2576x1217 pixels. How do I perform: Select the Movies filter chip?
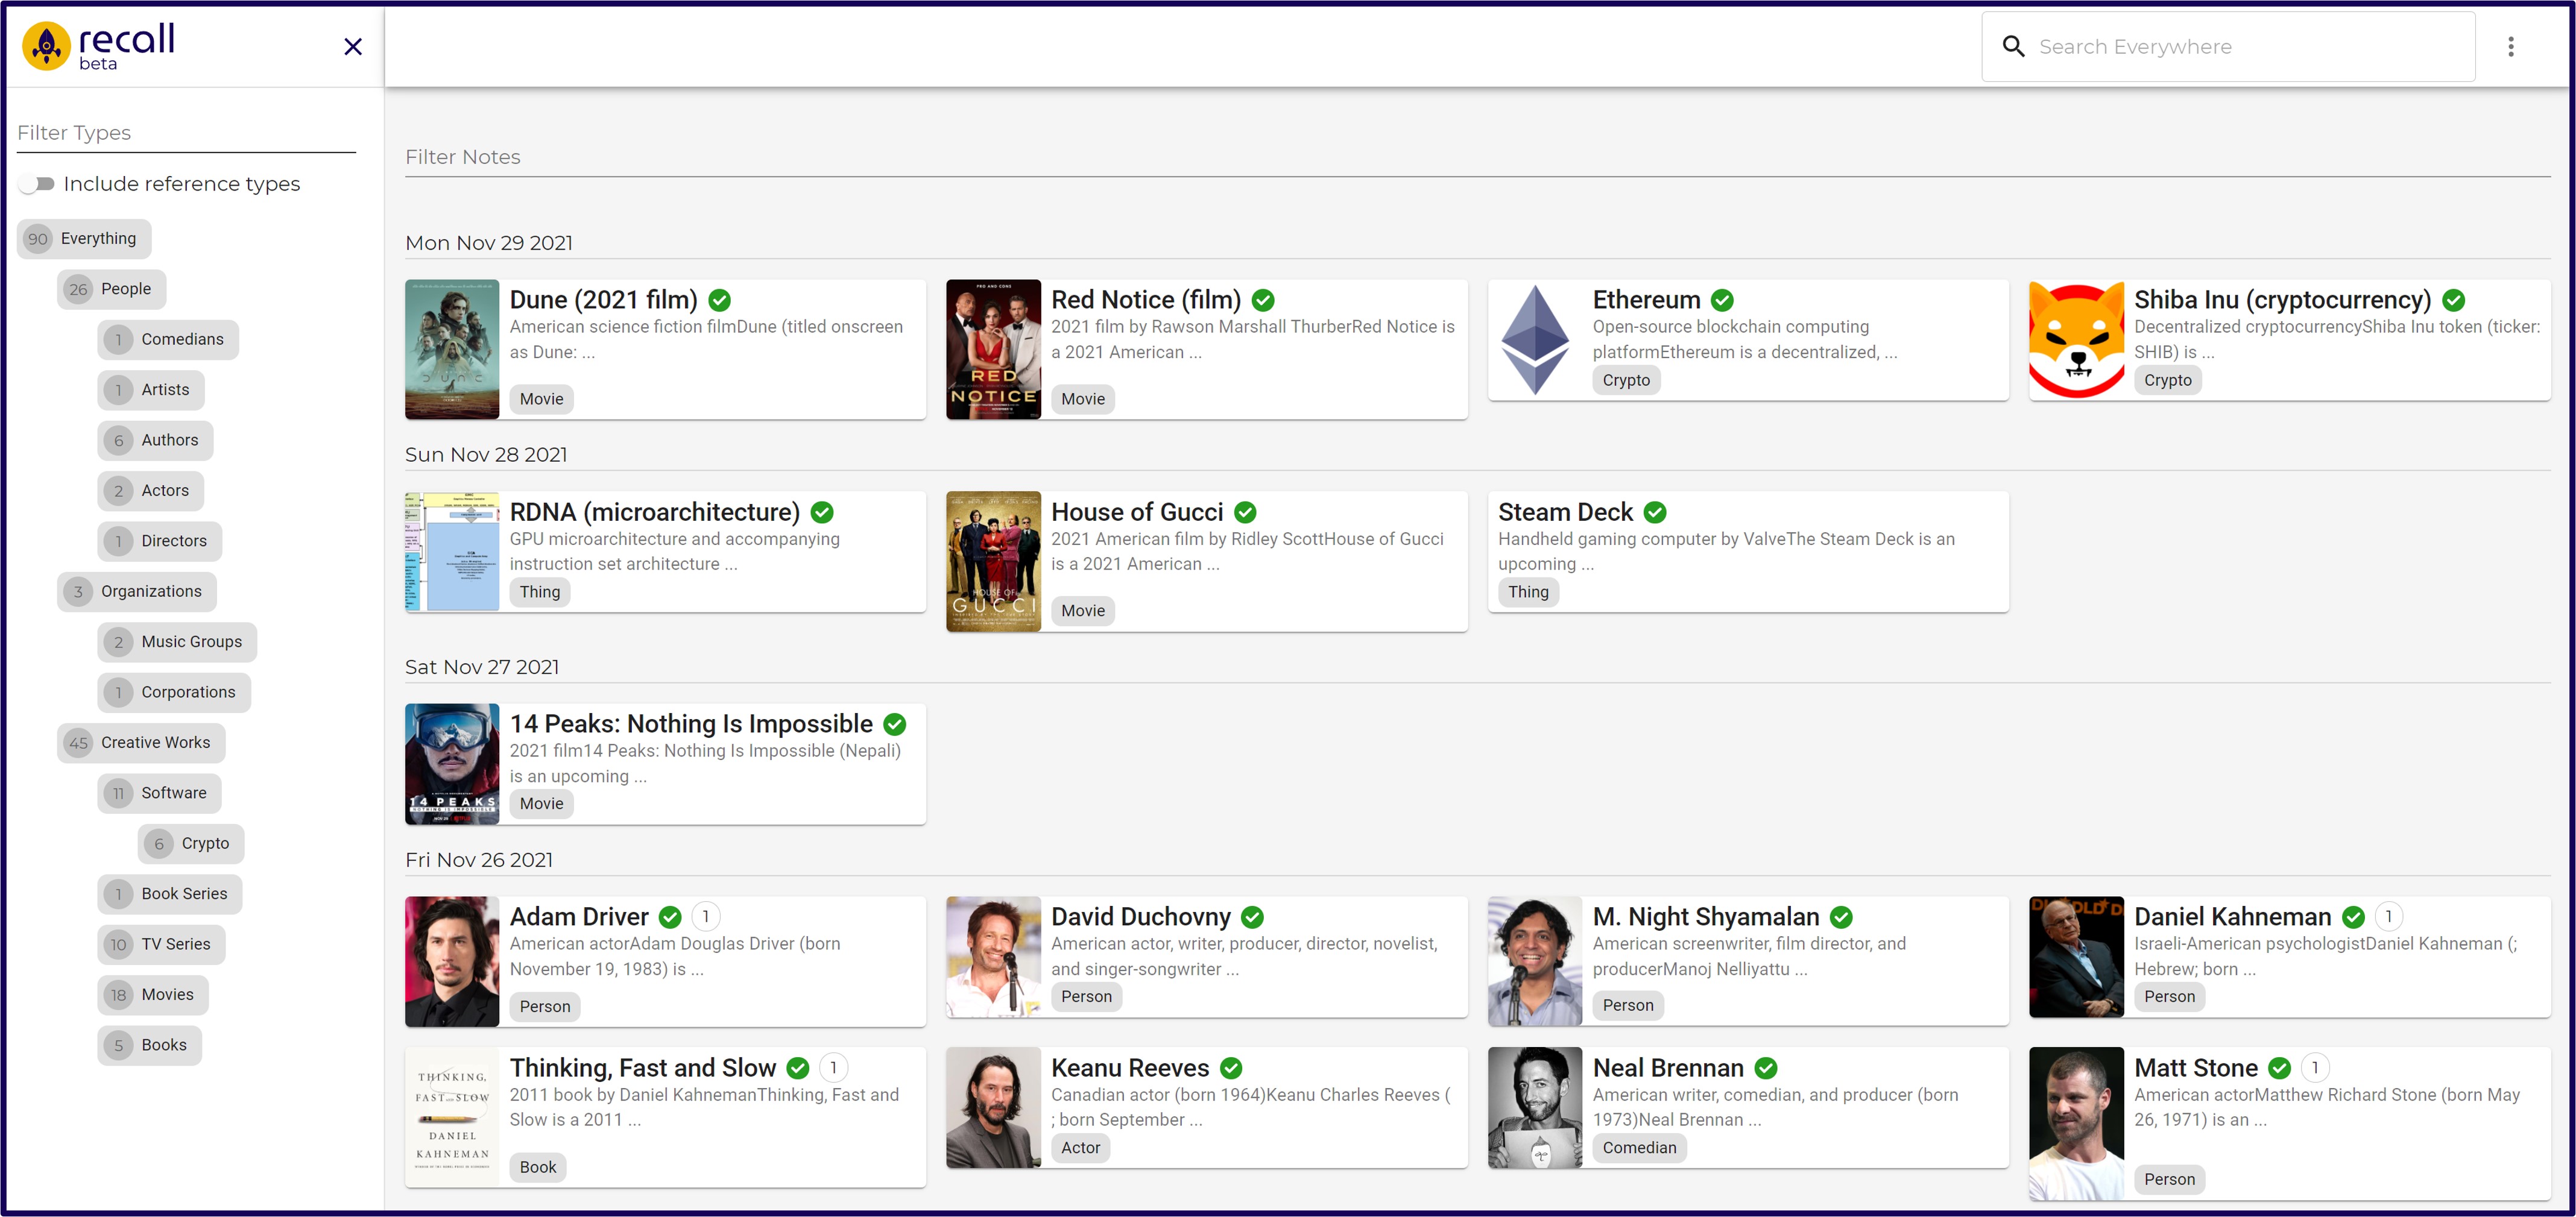[x=153, y=995]
